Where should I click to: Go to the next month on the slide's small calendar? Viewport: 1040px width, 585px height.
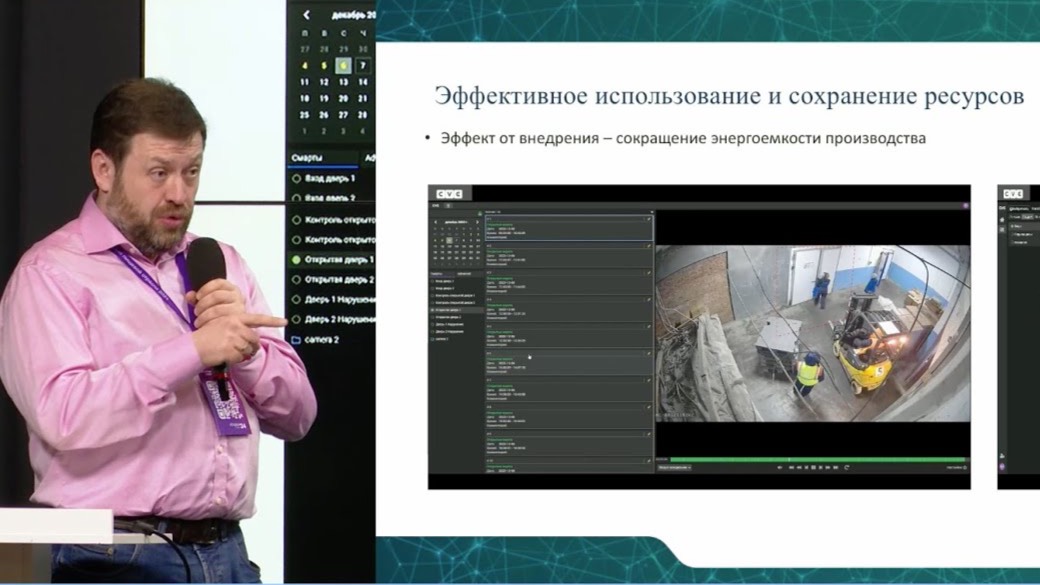tap(478, 222)
